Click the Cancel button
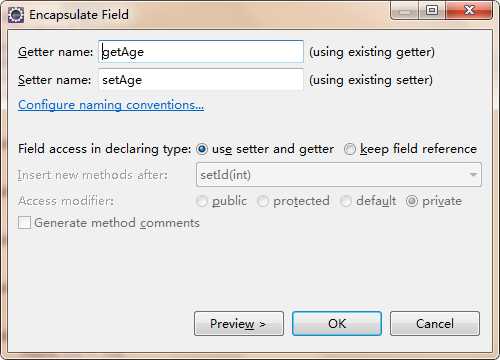Screen dimensions: 500x360 435,323
